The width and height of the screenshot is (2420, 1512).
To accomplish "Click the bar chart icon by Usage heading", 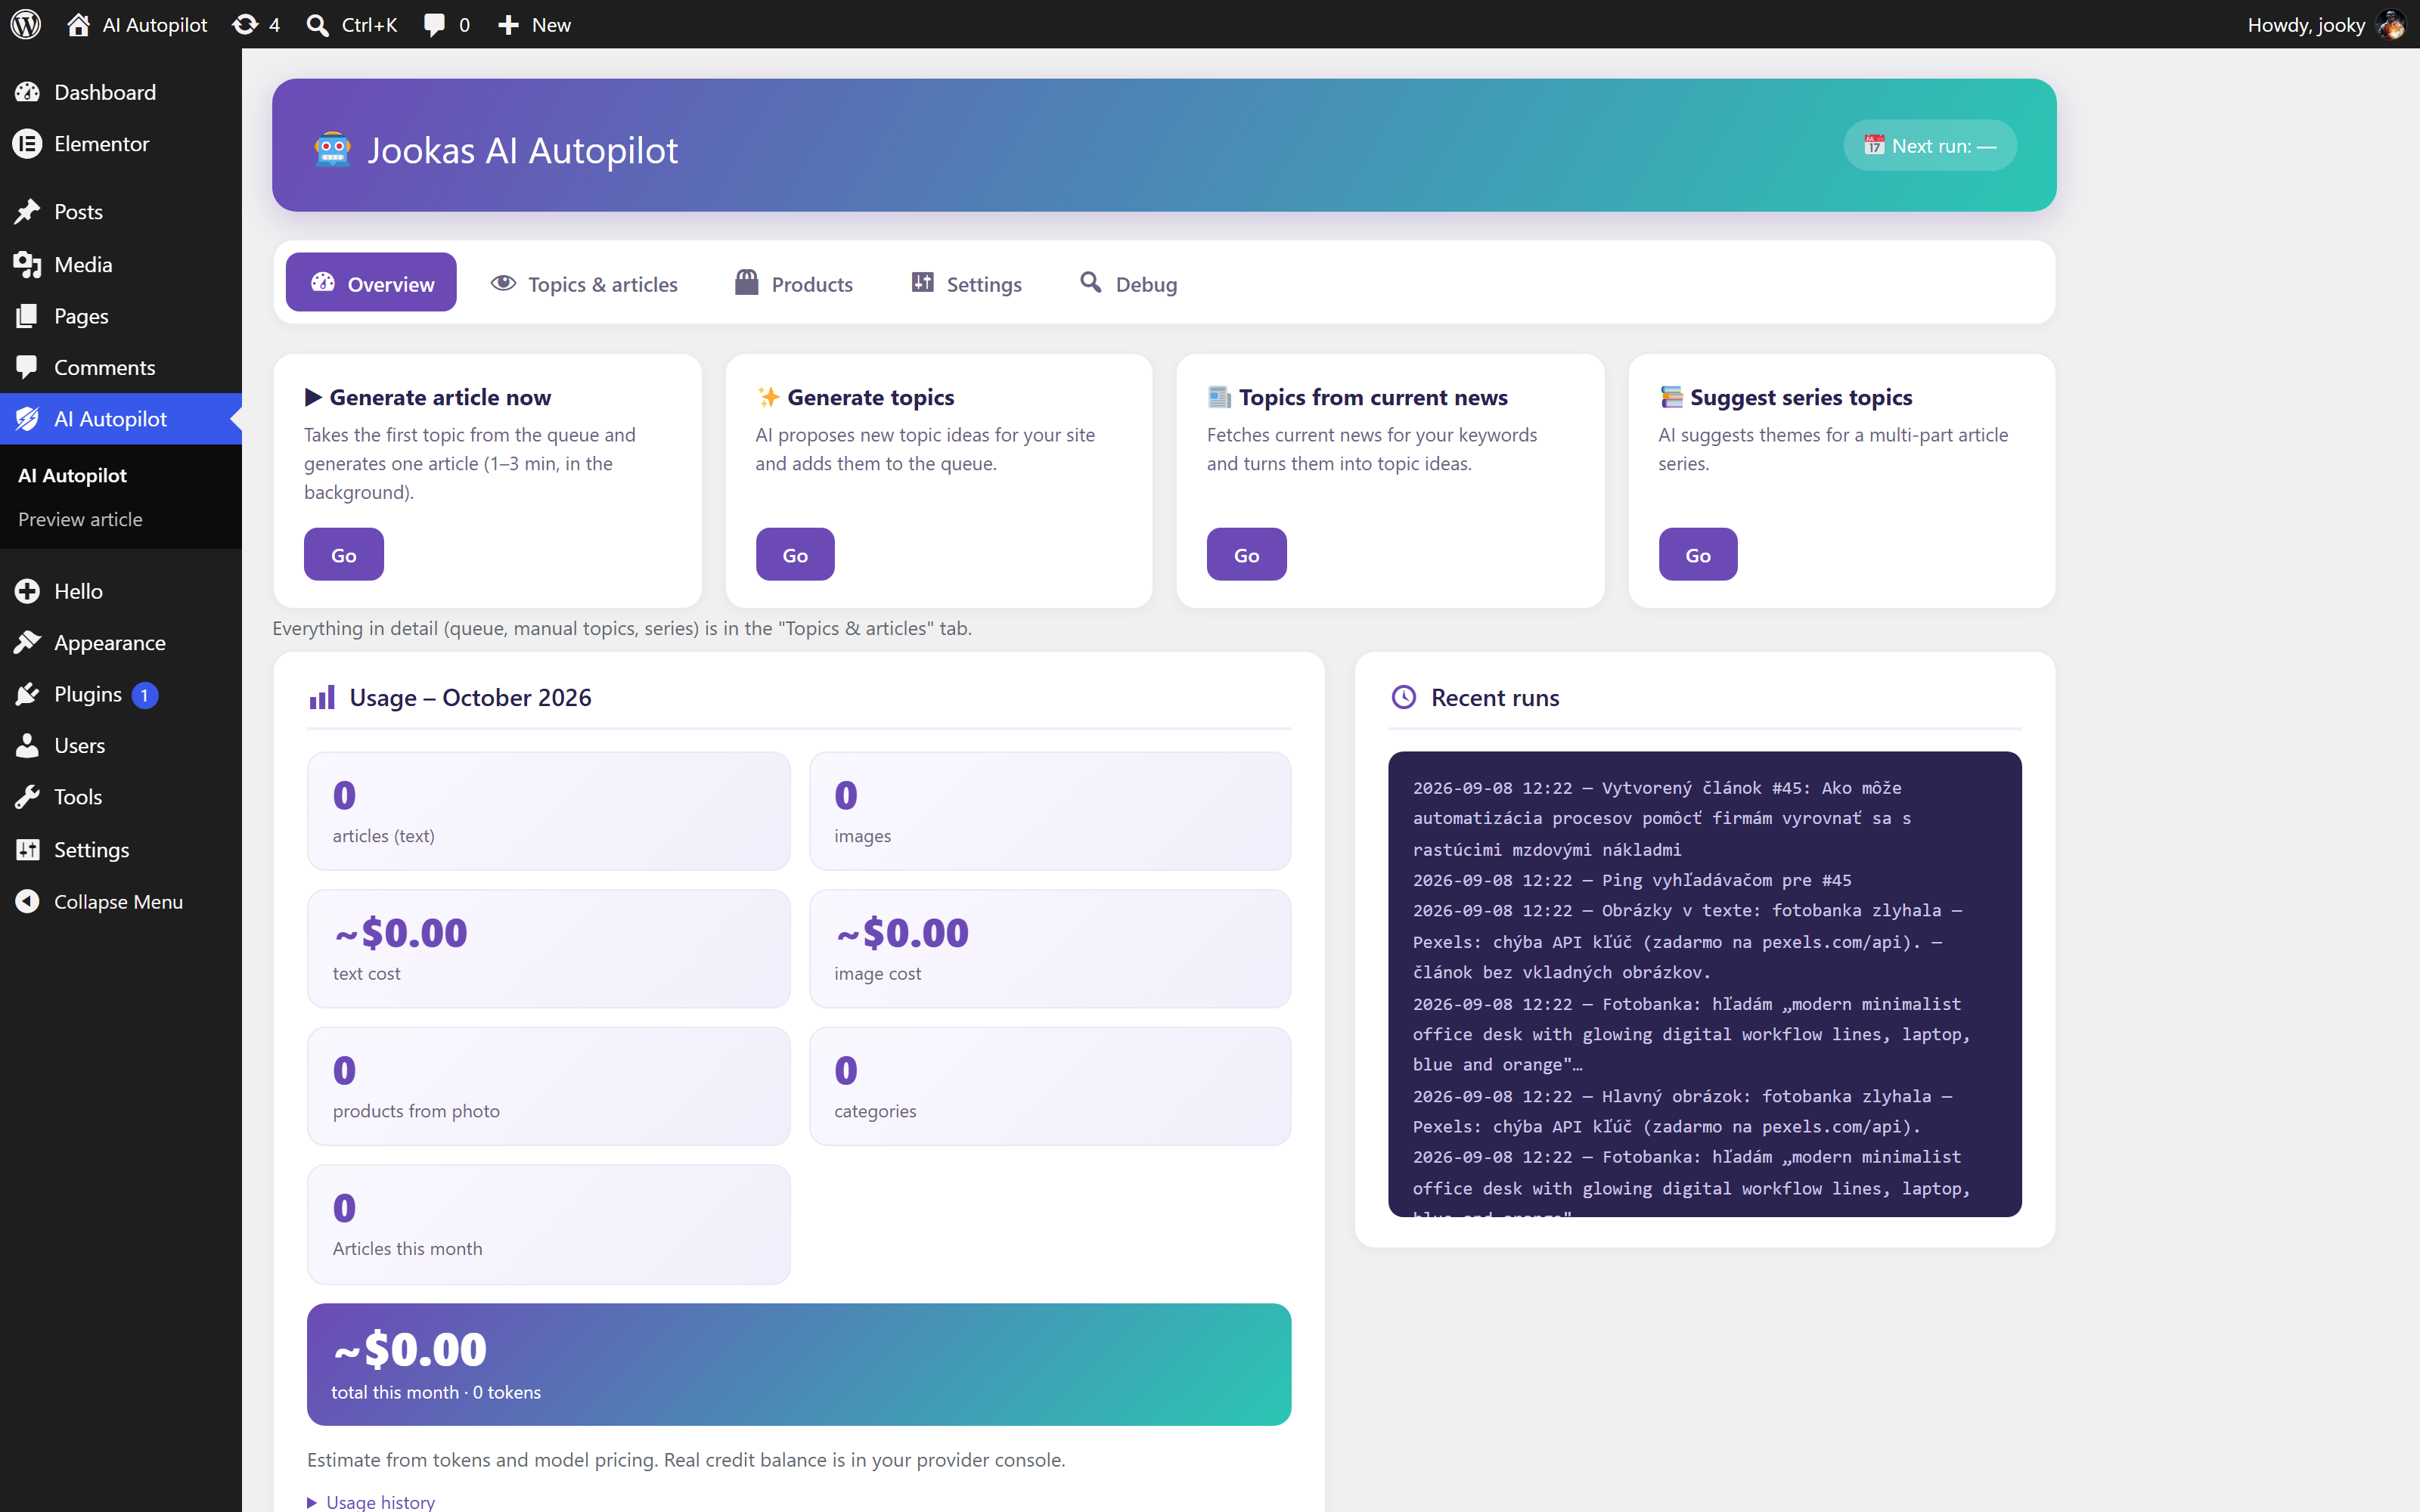I will coord(322,698).
